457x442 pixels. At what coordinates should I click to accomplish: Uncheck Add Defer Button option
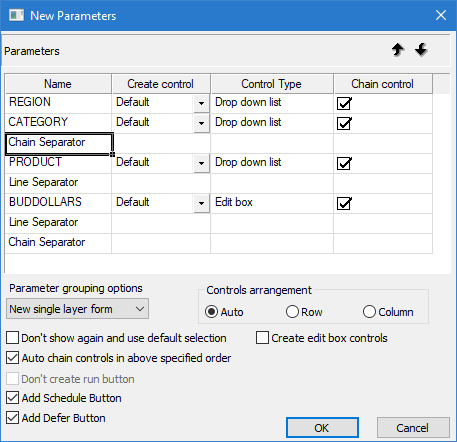(13, 418)
